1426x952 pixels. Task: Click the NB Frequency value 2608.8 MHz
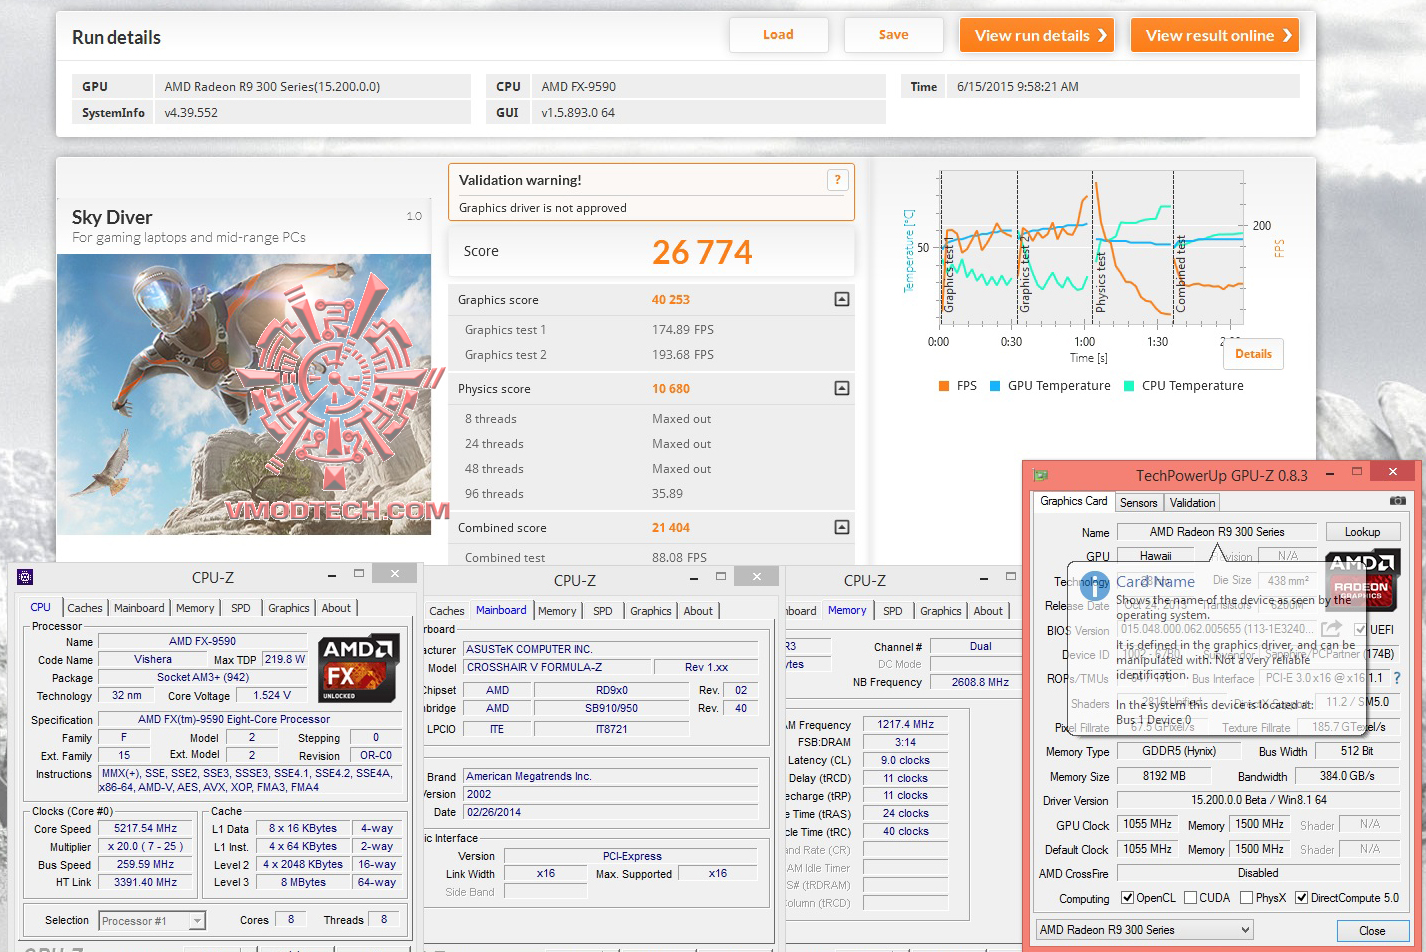980,682
